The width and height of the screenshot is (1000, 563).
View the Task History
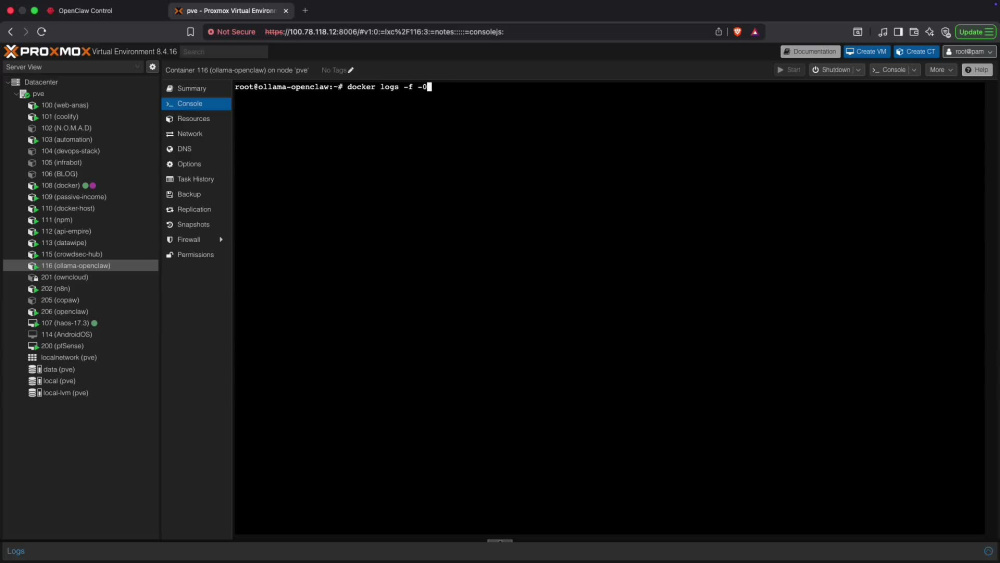click(x=196, y=179)
